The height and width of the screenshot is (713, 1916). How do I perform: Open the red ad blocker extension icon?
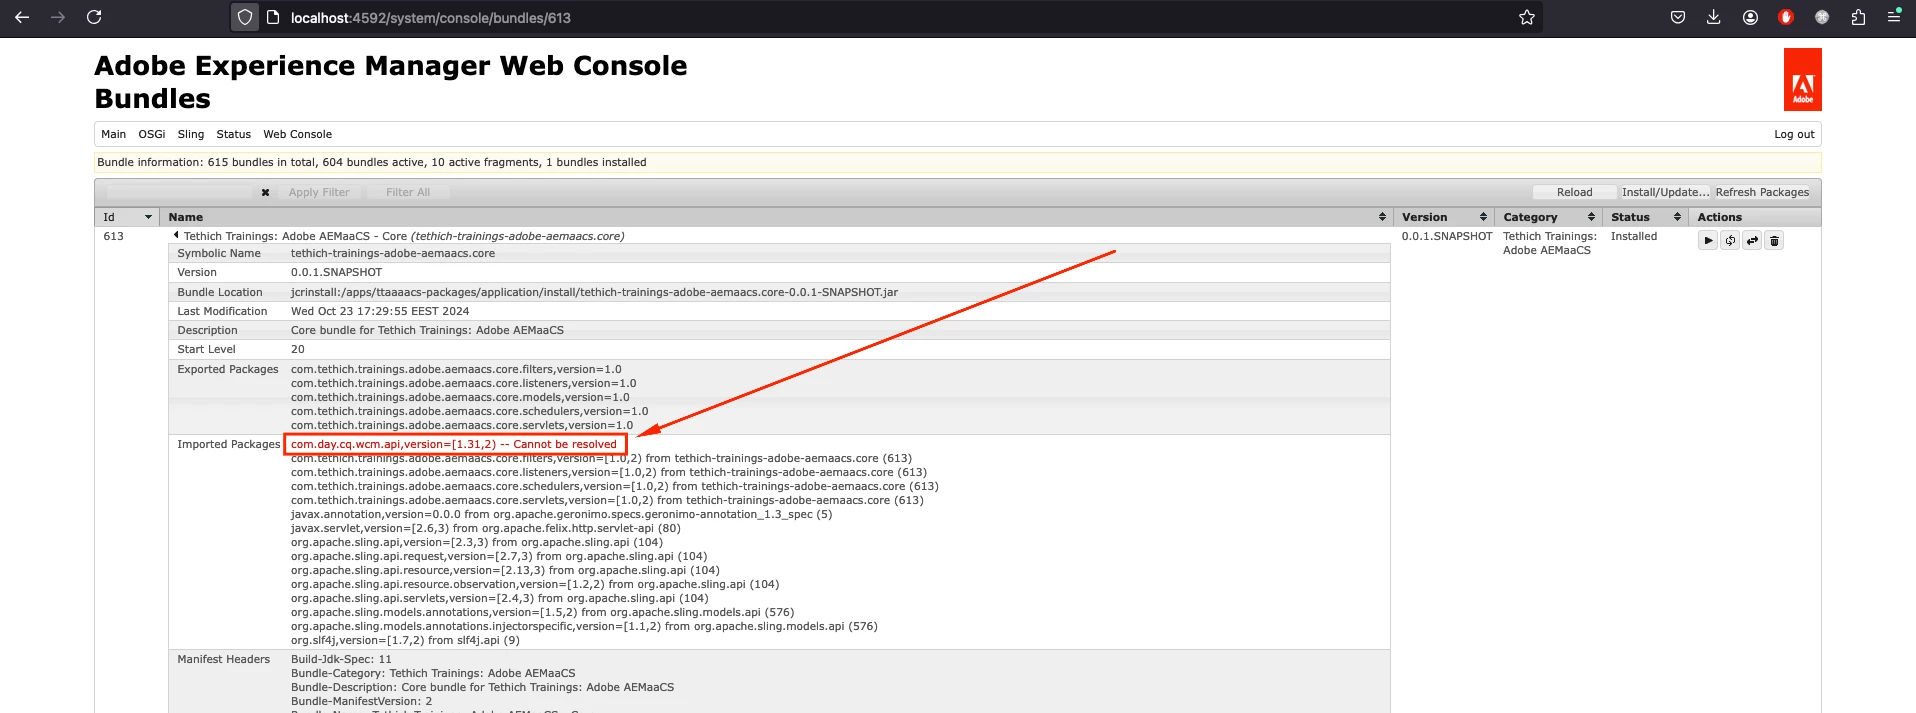click(1786, 17)
